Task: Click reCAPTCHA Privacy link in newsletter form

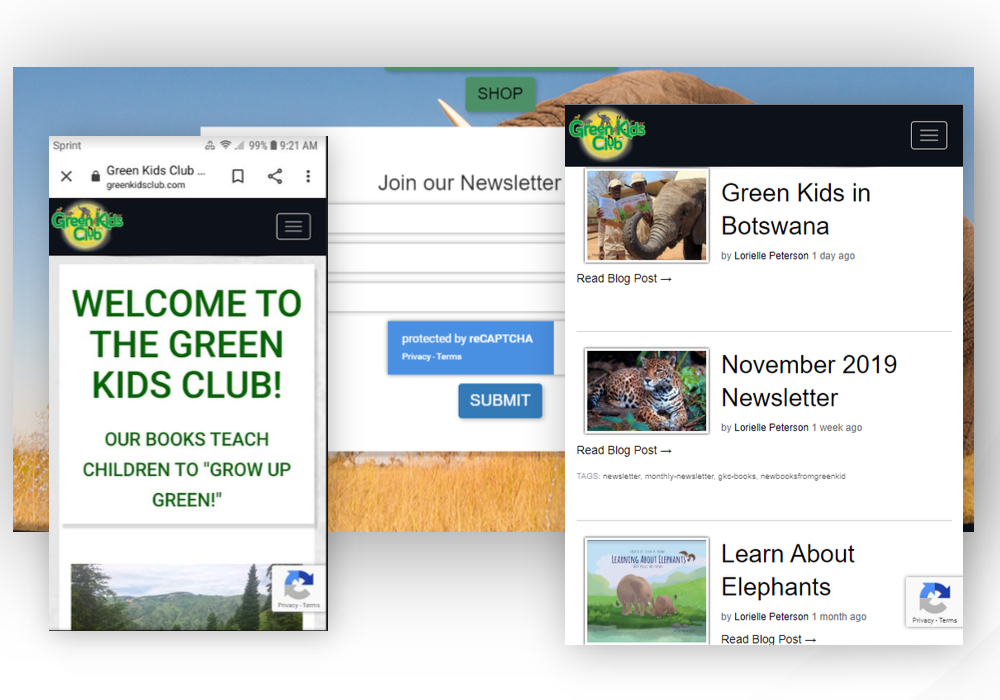Action: click(416, 356)
